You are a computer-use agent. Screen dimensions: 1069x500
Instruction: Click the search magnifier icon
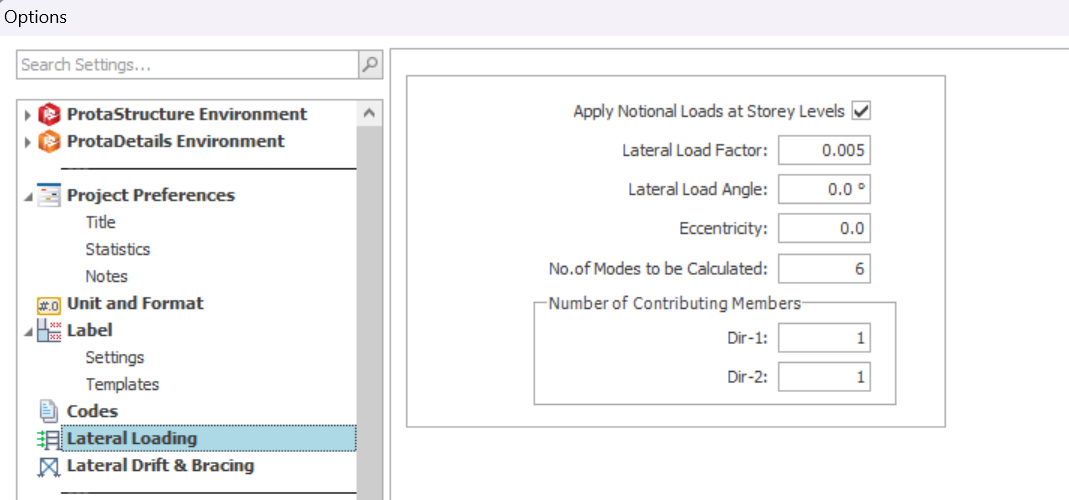[370, 65]
